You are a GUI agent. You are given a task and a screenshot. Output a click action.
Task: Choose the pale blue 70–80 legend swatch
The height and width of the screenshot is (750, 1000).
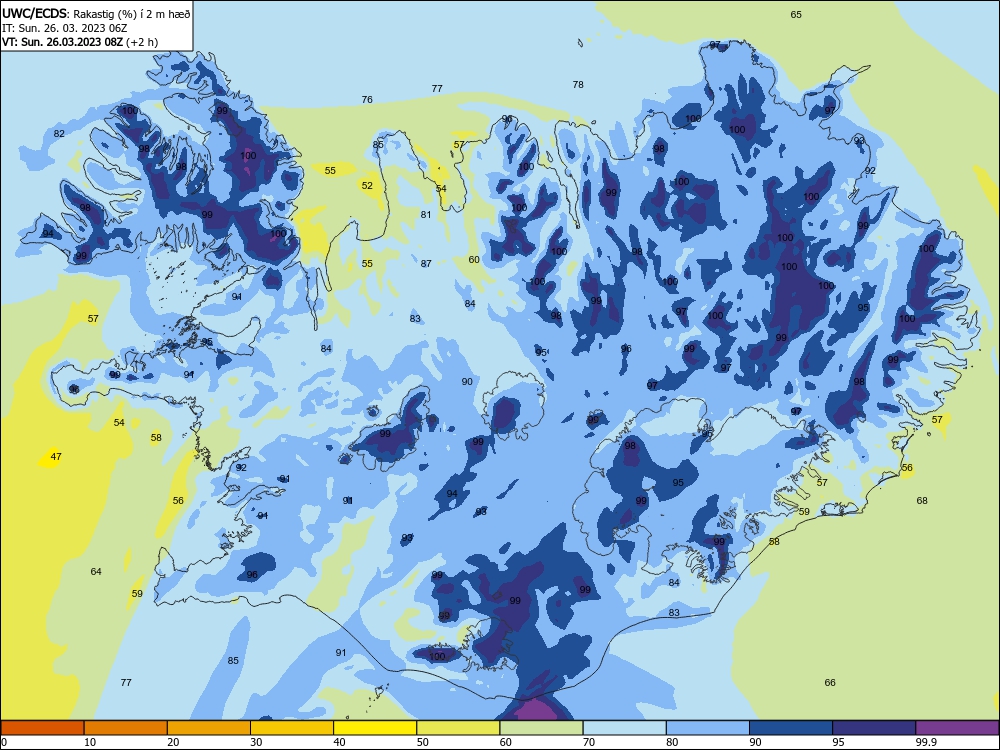click(624, 728)
